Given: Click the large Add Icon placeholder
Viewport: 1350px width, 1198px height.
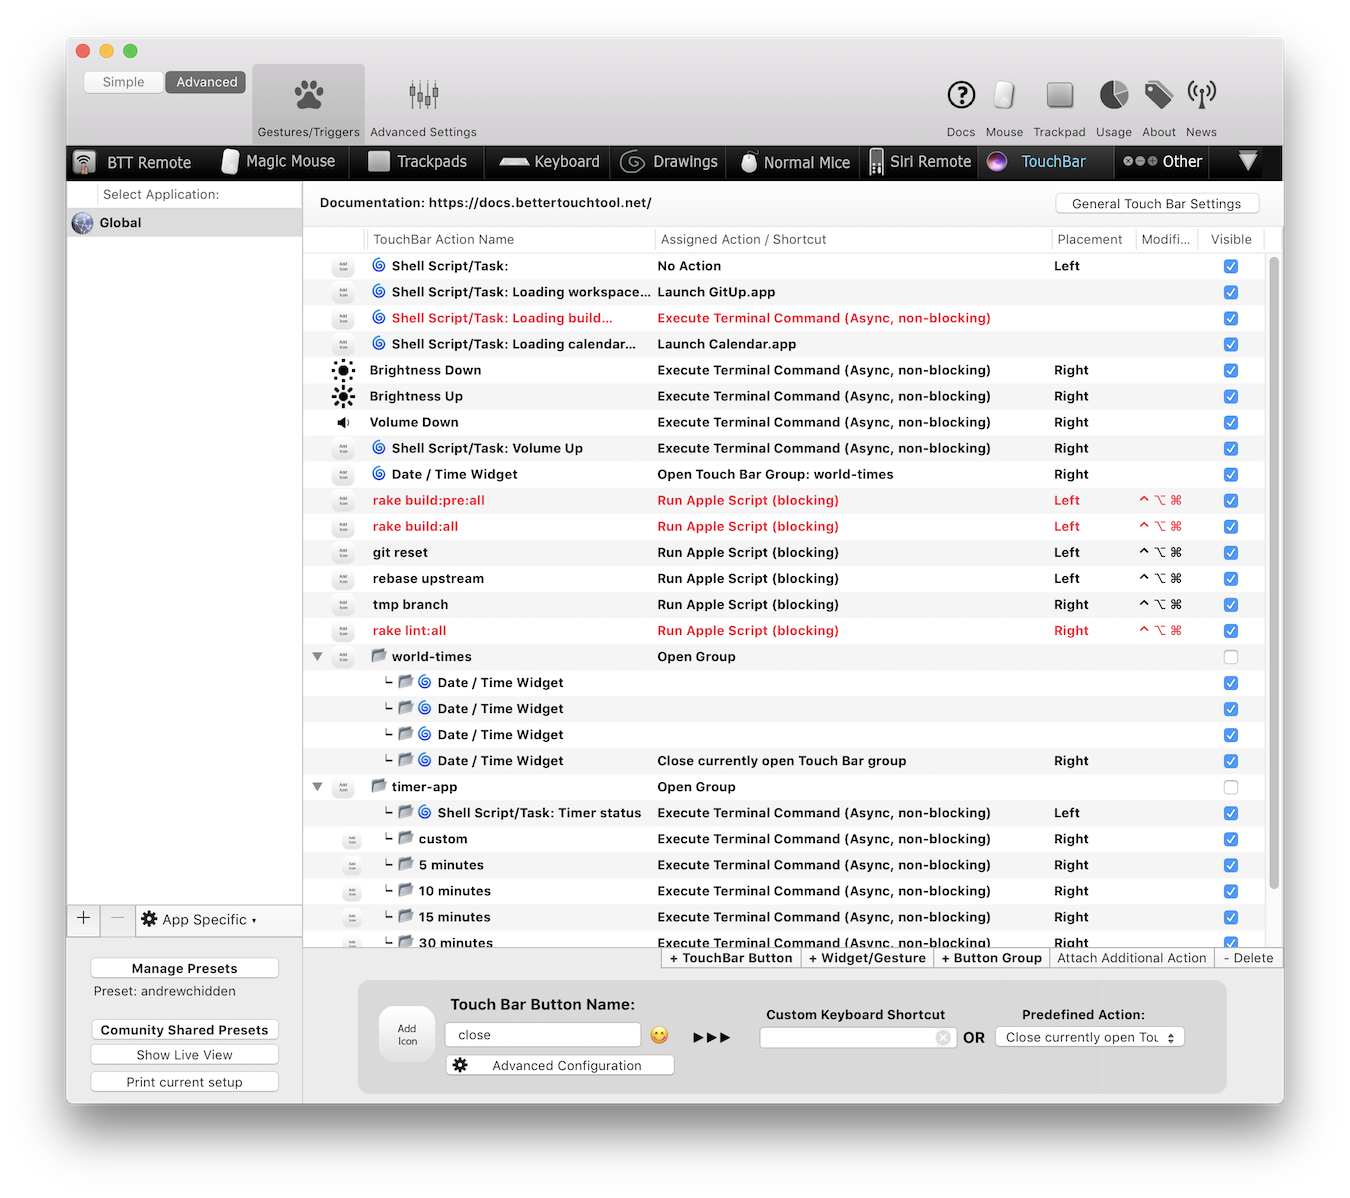Looking at the screenshot, I should [x=407, y=1034].
